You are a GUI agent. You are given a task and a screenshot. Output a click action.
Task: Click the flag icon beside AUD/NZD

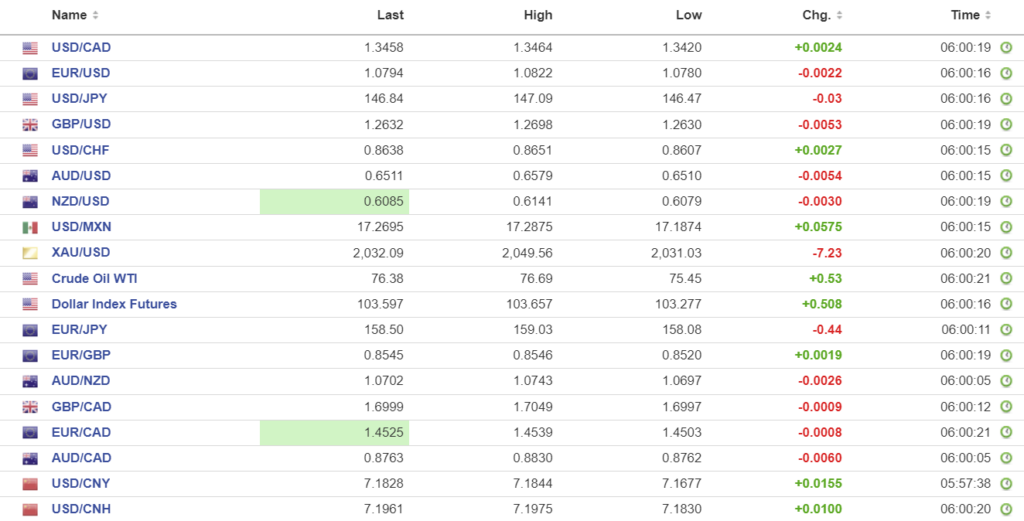[30, 382]
